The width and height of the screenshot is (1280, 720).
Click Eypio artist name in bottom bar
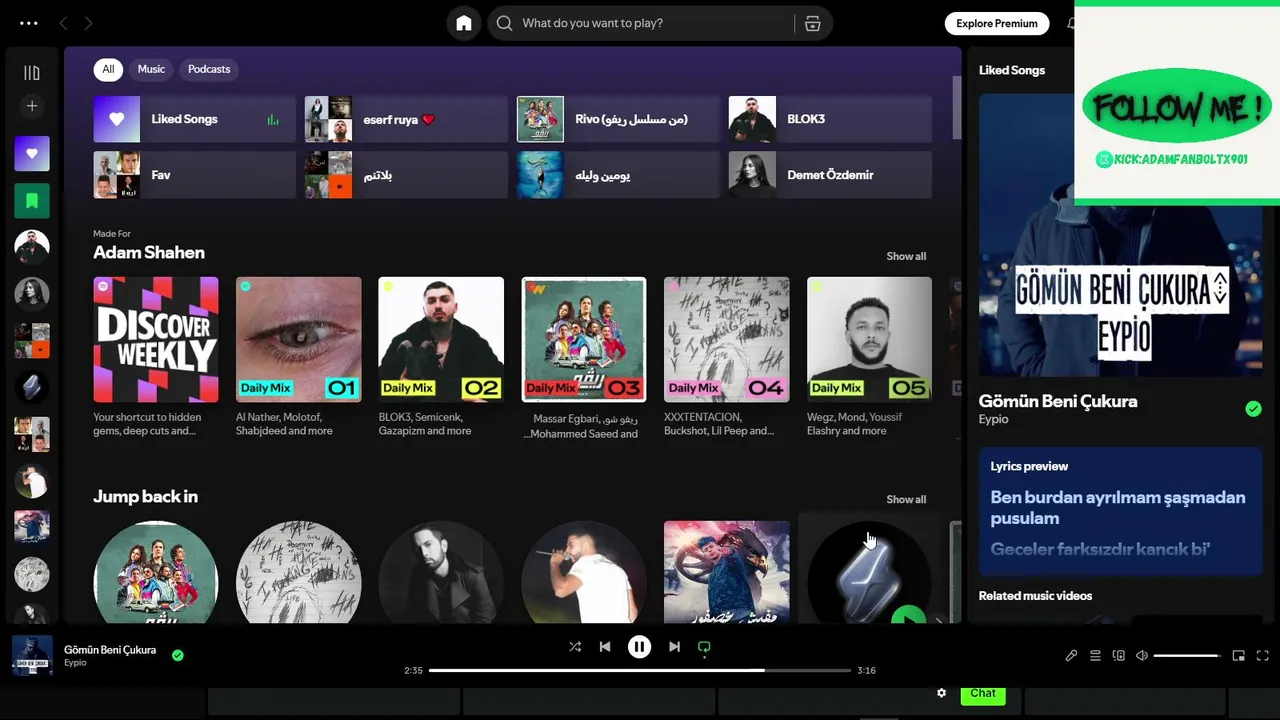[75, 663]
